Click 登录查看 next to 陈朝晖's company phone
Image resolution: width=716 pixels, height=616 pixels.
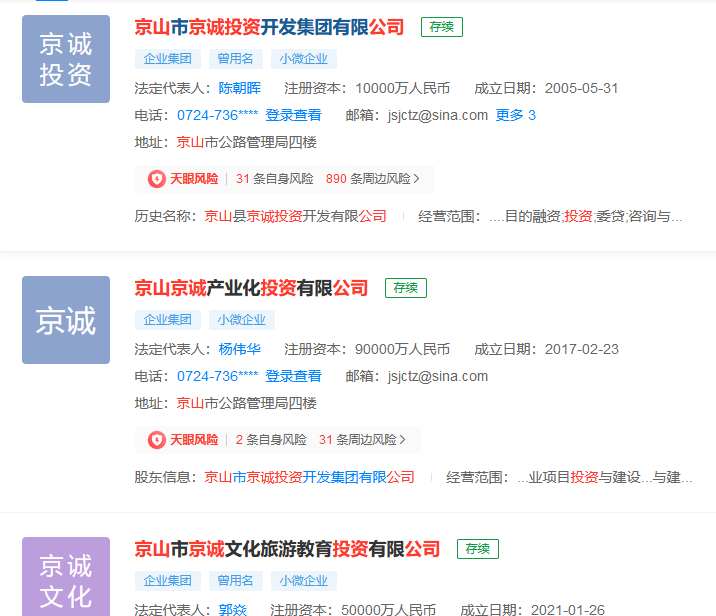tap(294, 115)
